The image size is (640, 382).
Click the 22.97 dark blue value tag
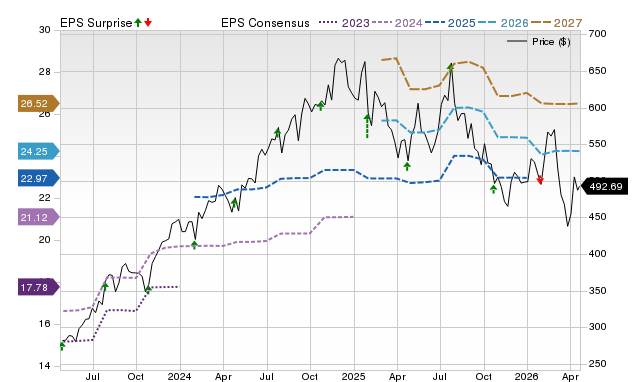(x=38, y=178)
